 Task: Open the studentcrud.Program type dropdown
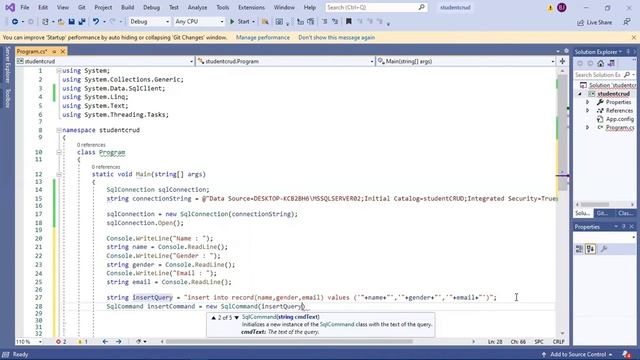tap(285, 61)
